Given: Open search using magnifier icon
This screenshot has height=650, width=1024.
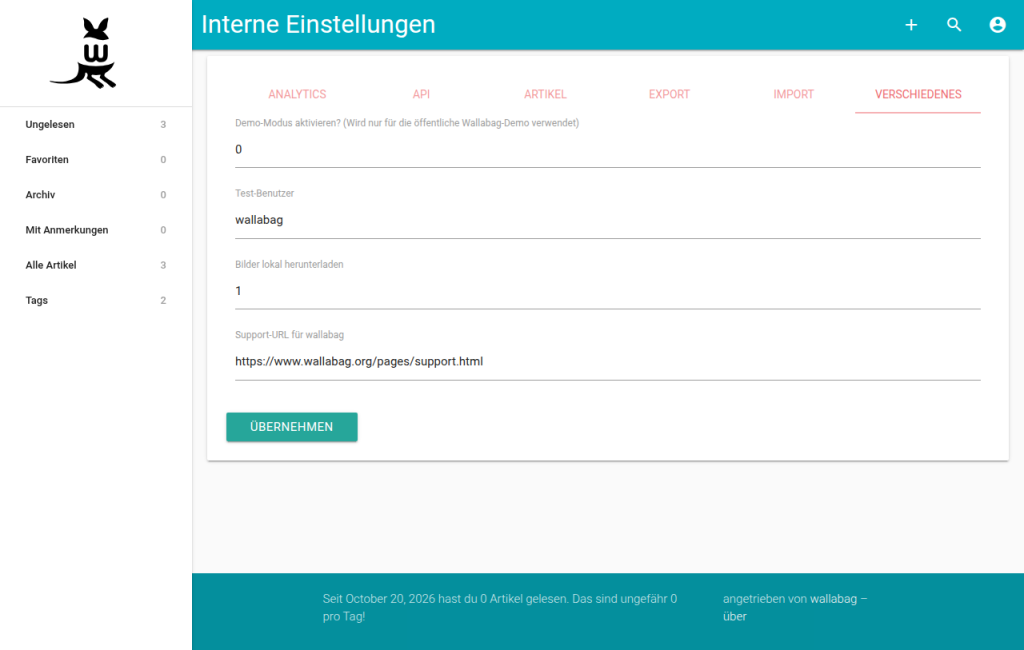Looking at the screenshot, I should point(954,25).
